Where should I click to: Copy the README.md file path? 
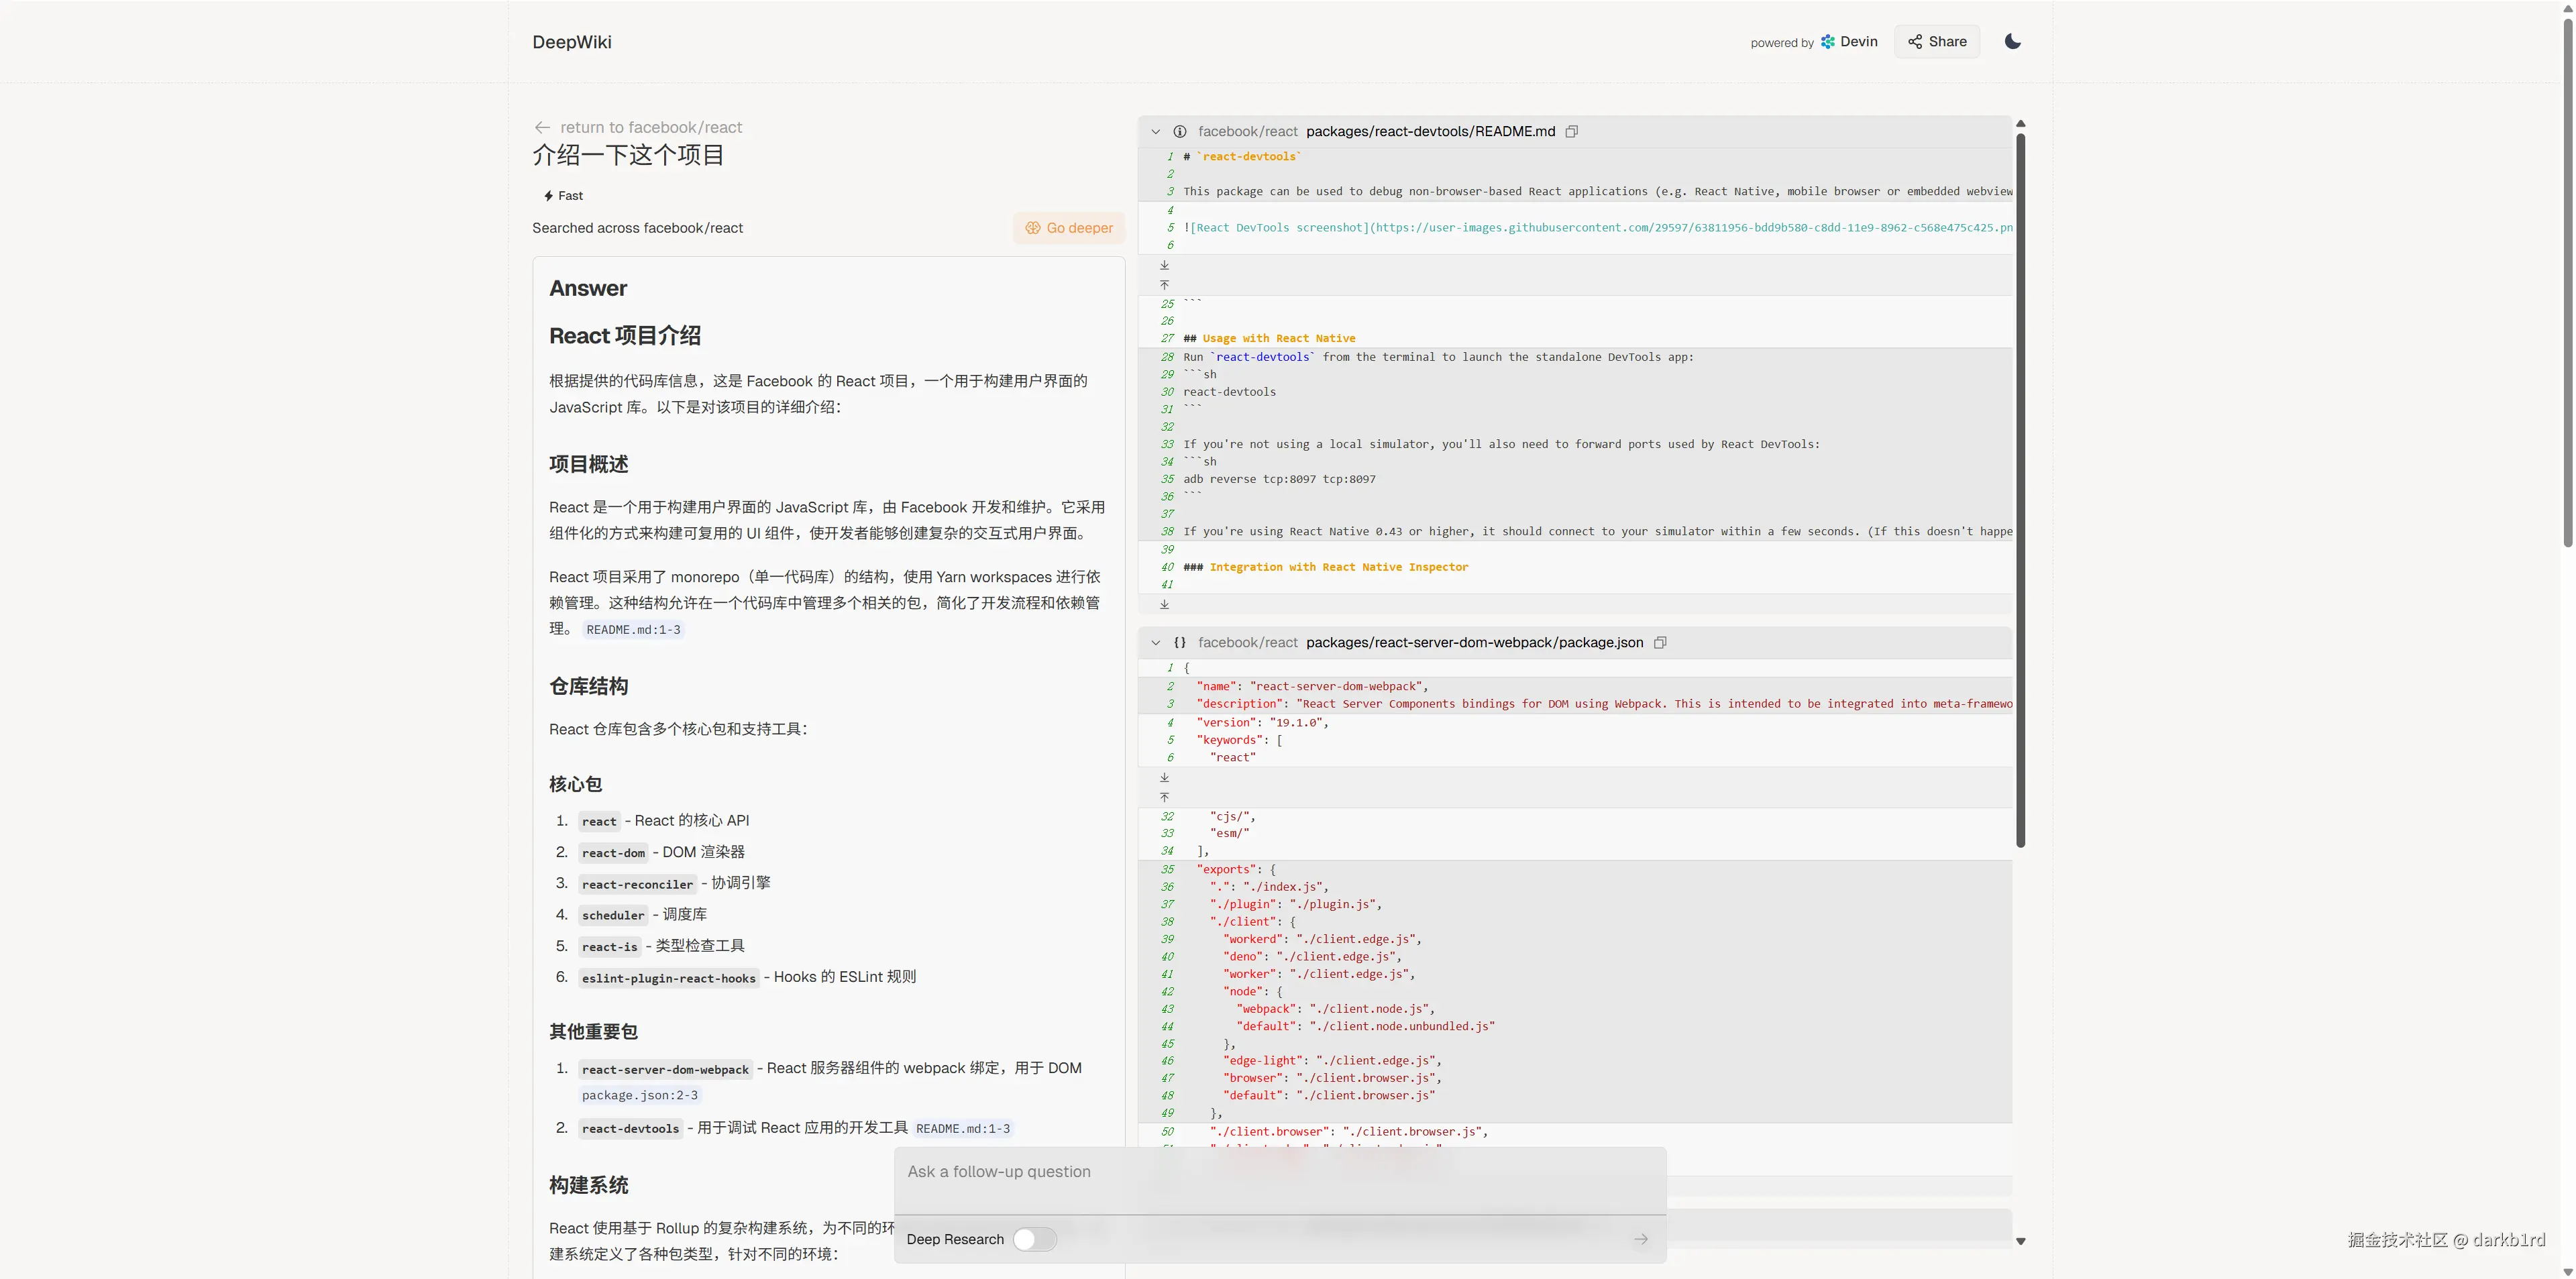point(1571,131)
